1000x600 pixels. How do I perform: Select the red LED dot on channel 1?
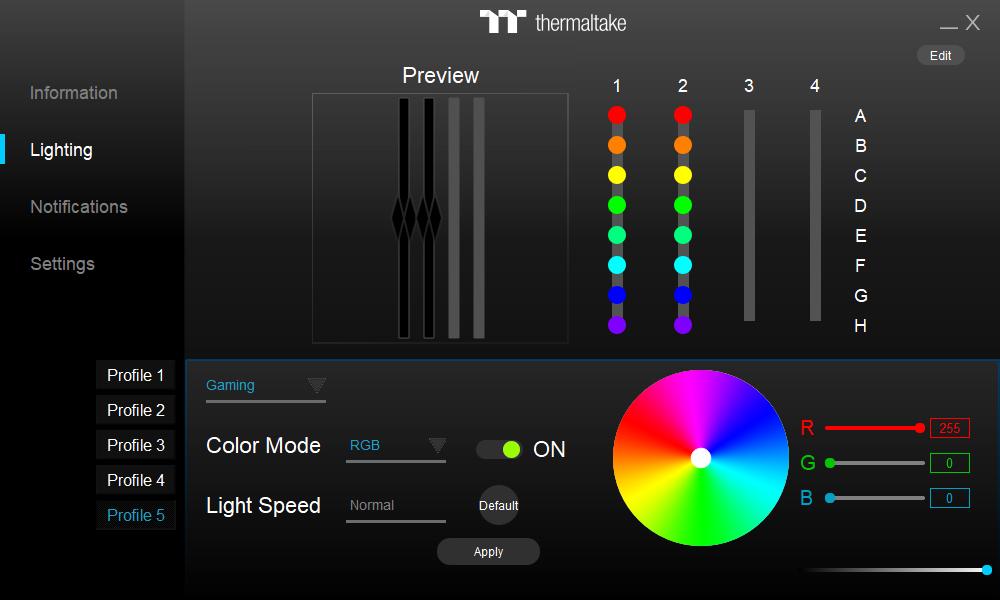point(617,114)
